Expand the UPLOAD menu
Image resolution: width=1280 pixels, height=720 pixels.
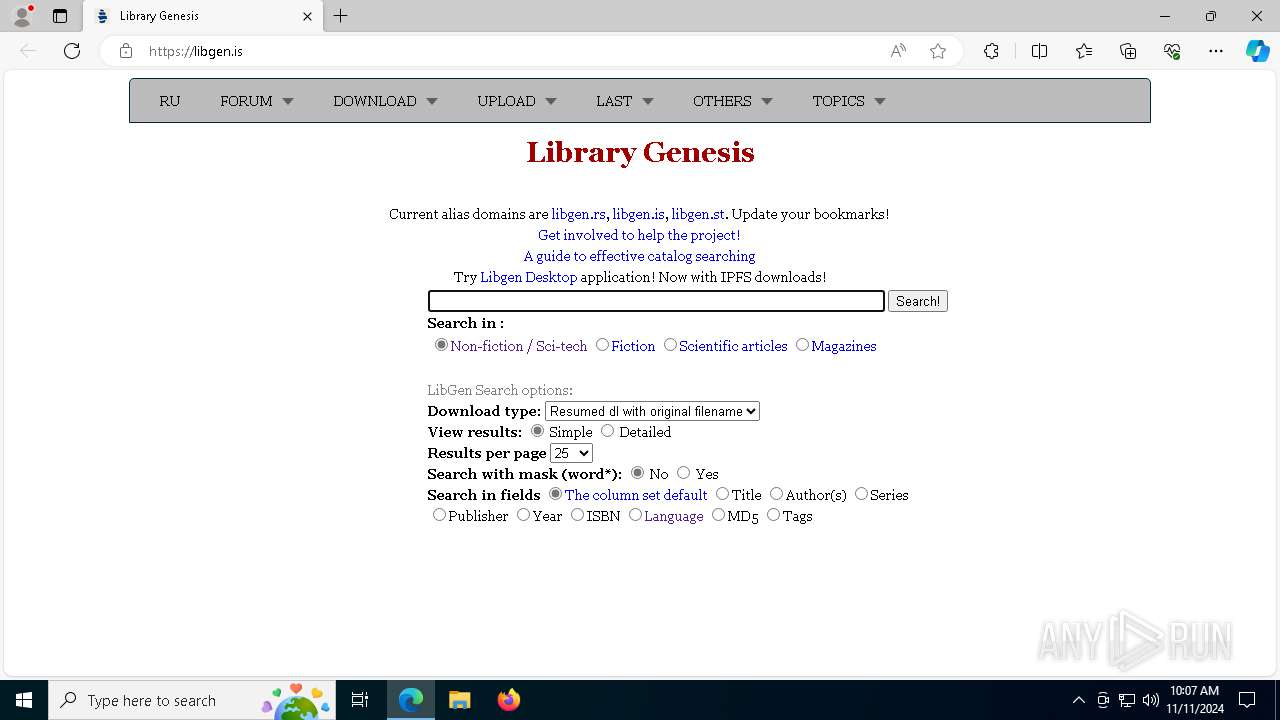coord(517,101)
